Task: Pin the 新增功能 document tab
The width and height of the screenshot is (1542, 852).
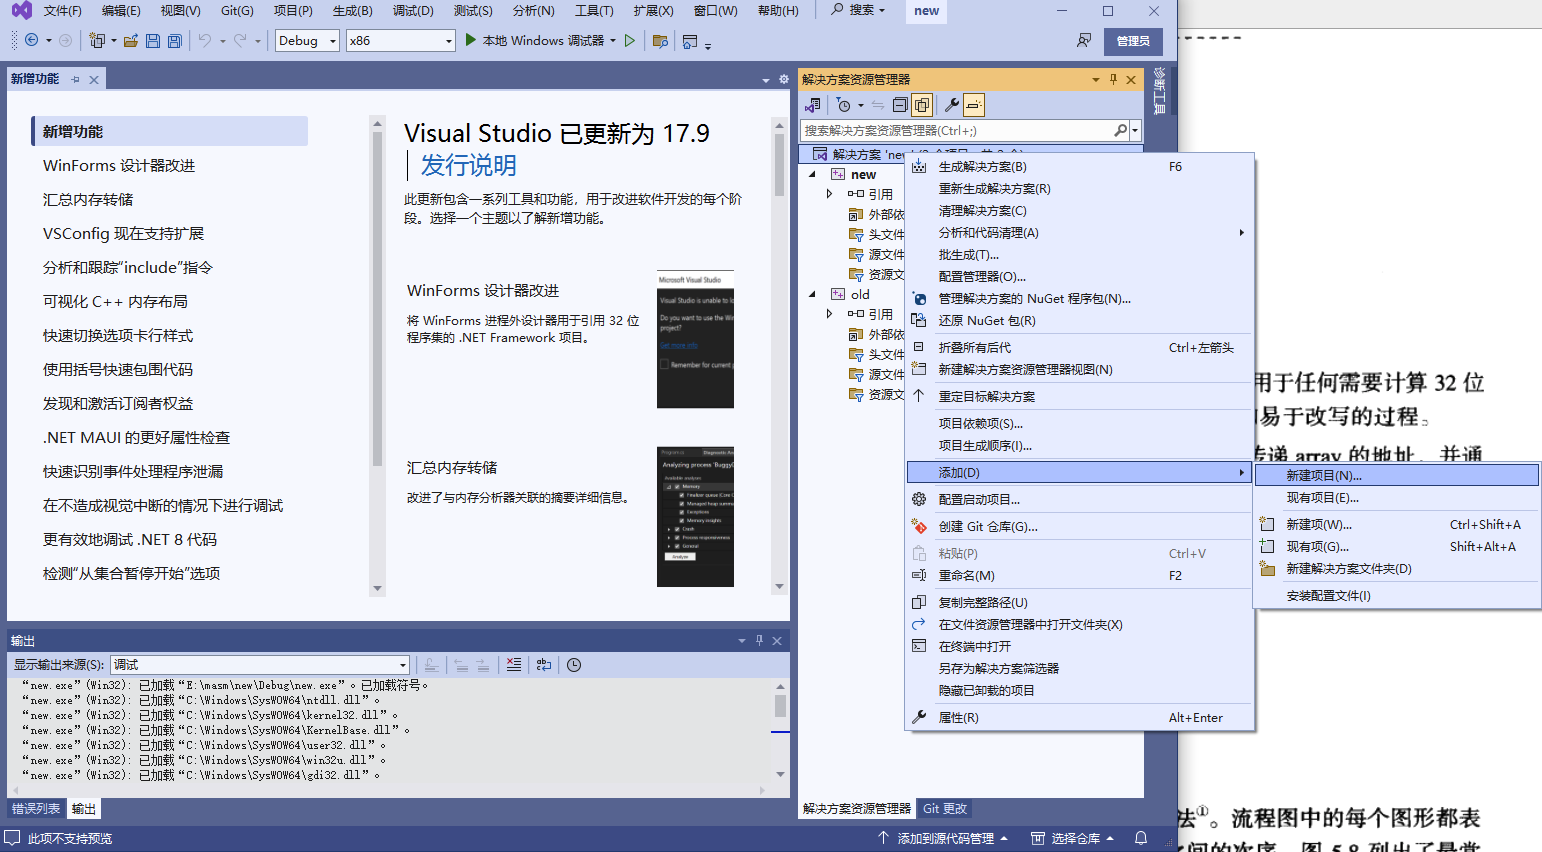Action: [x=75, y=79]
